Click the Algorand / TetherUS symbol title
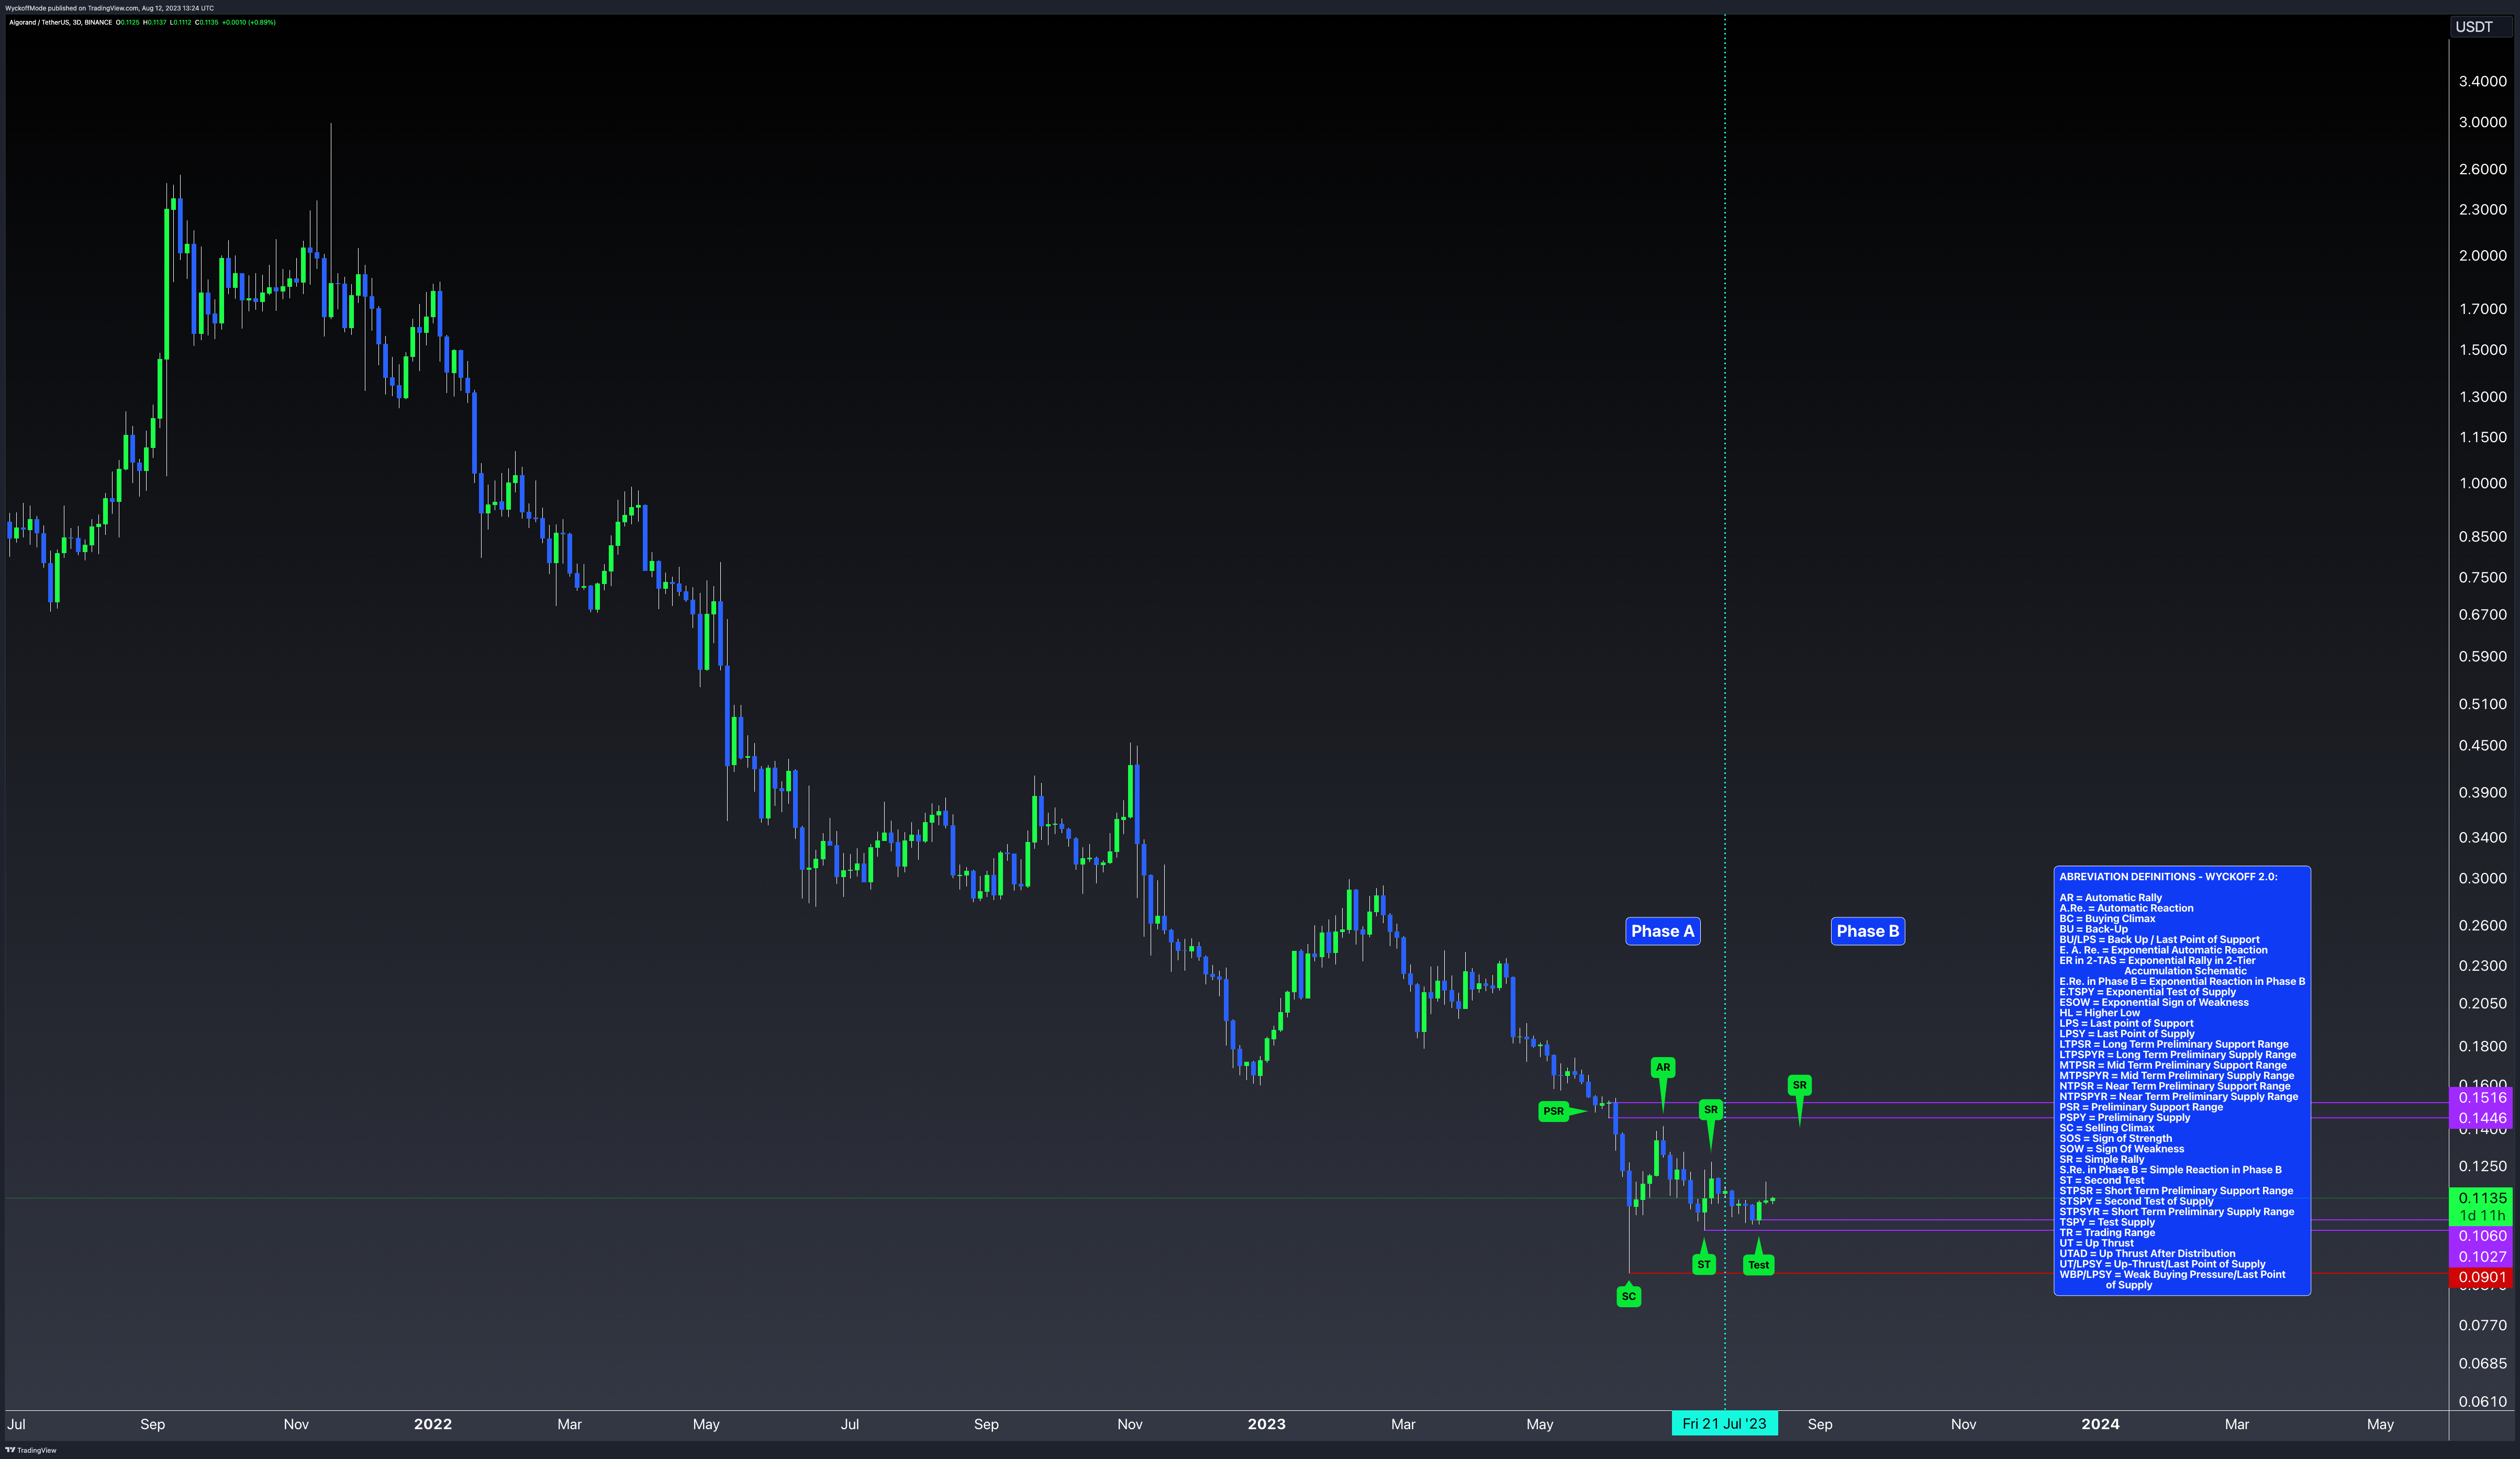 (60, 22)
